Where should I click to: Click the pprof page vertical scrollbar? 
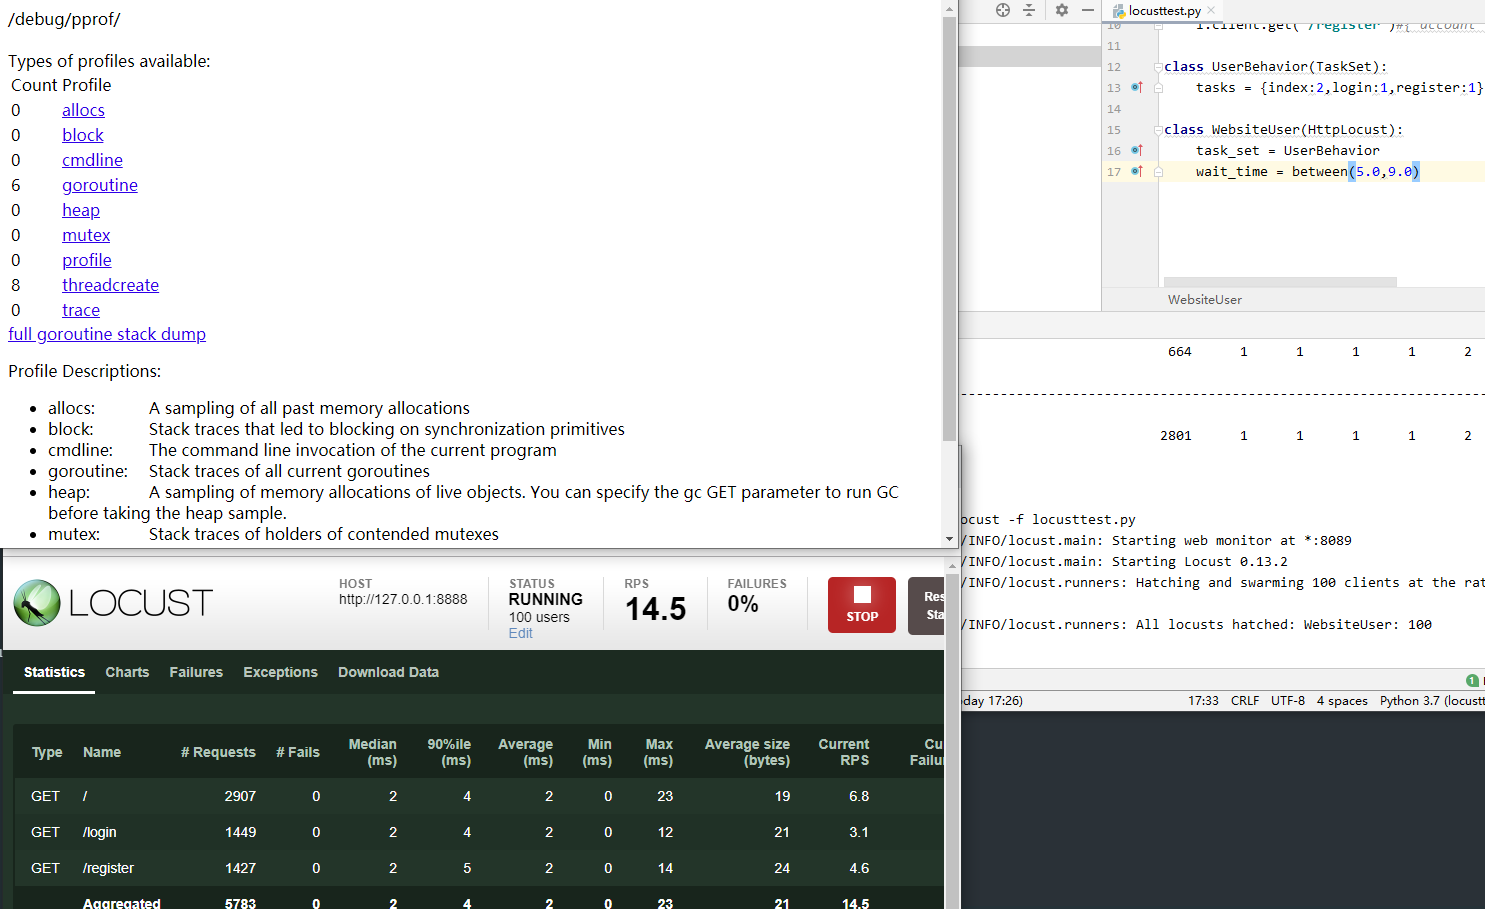[949, 230]
